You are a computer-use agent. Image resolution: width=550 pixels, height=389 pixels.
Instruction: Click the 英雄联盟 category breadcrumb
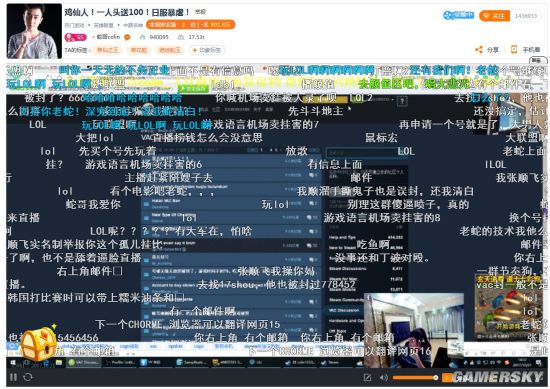[103, 25]
